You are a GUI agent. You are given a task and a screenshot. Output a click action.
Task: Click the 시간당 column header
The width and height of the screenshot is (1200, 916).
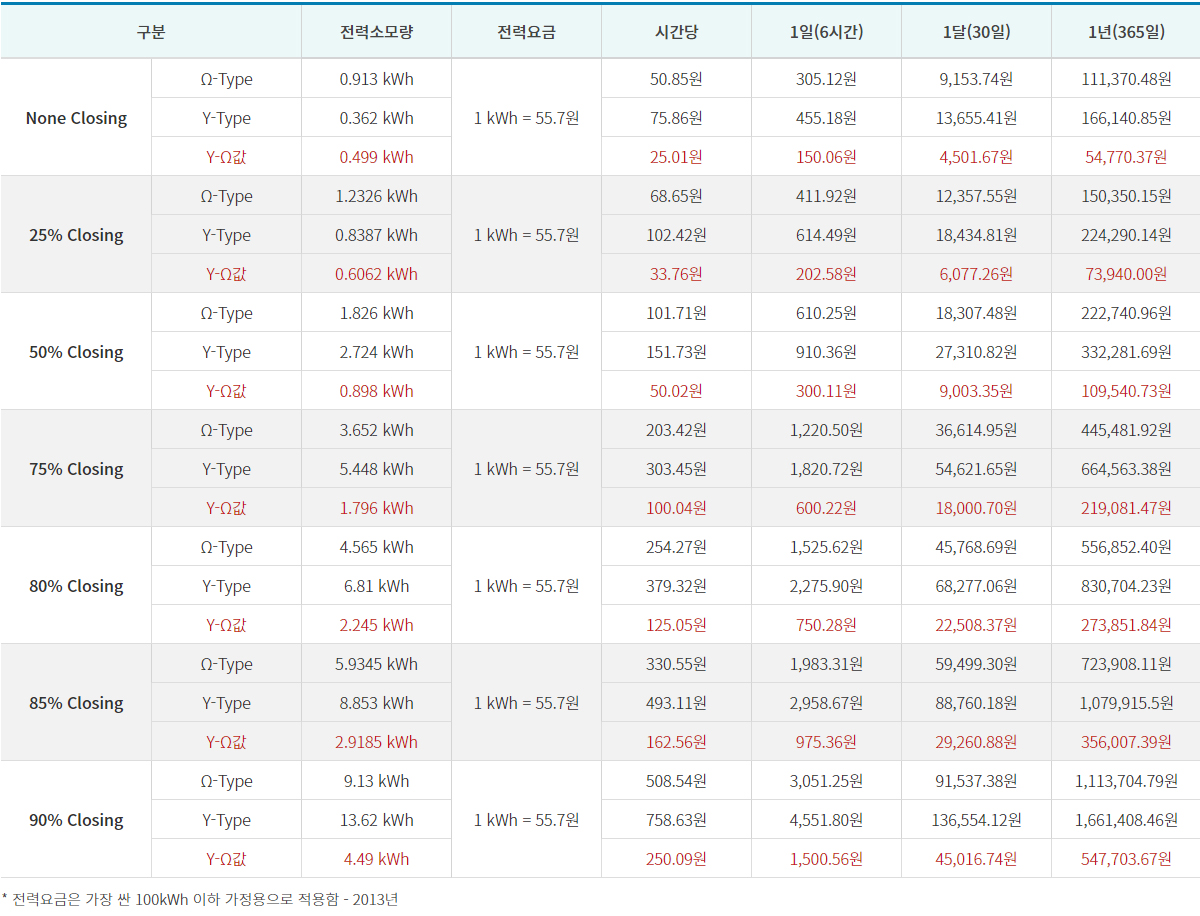tap(676, 32)
